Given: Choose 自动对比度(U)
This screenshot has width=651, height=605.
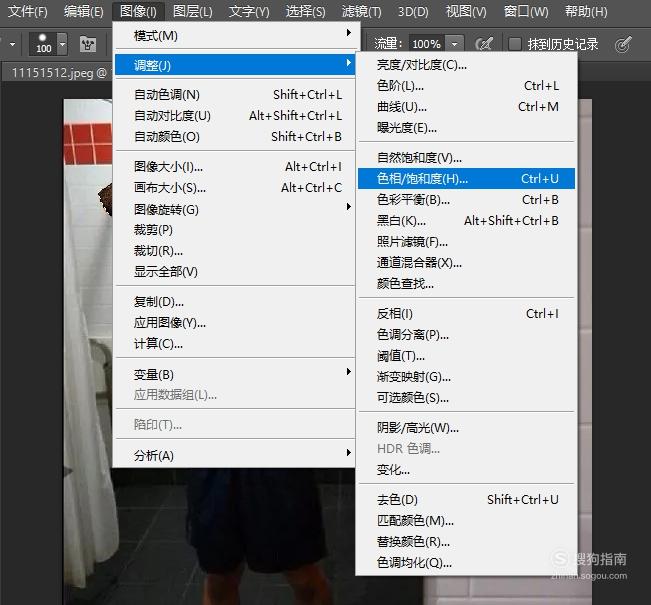Looking at the screenshot, I should [x=235, y=115].
